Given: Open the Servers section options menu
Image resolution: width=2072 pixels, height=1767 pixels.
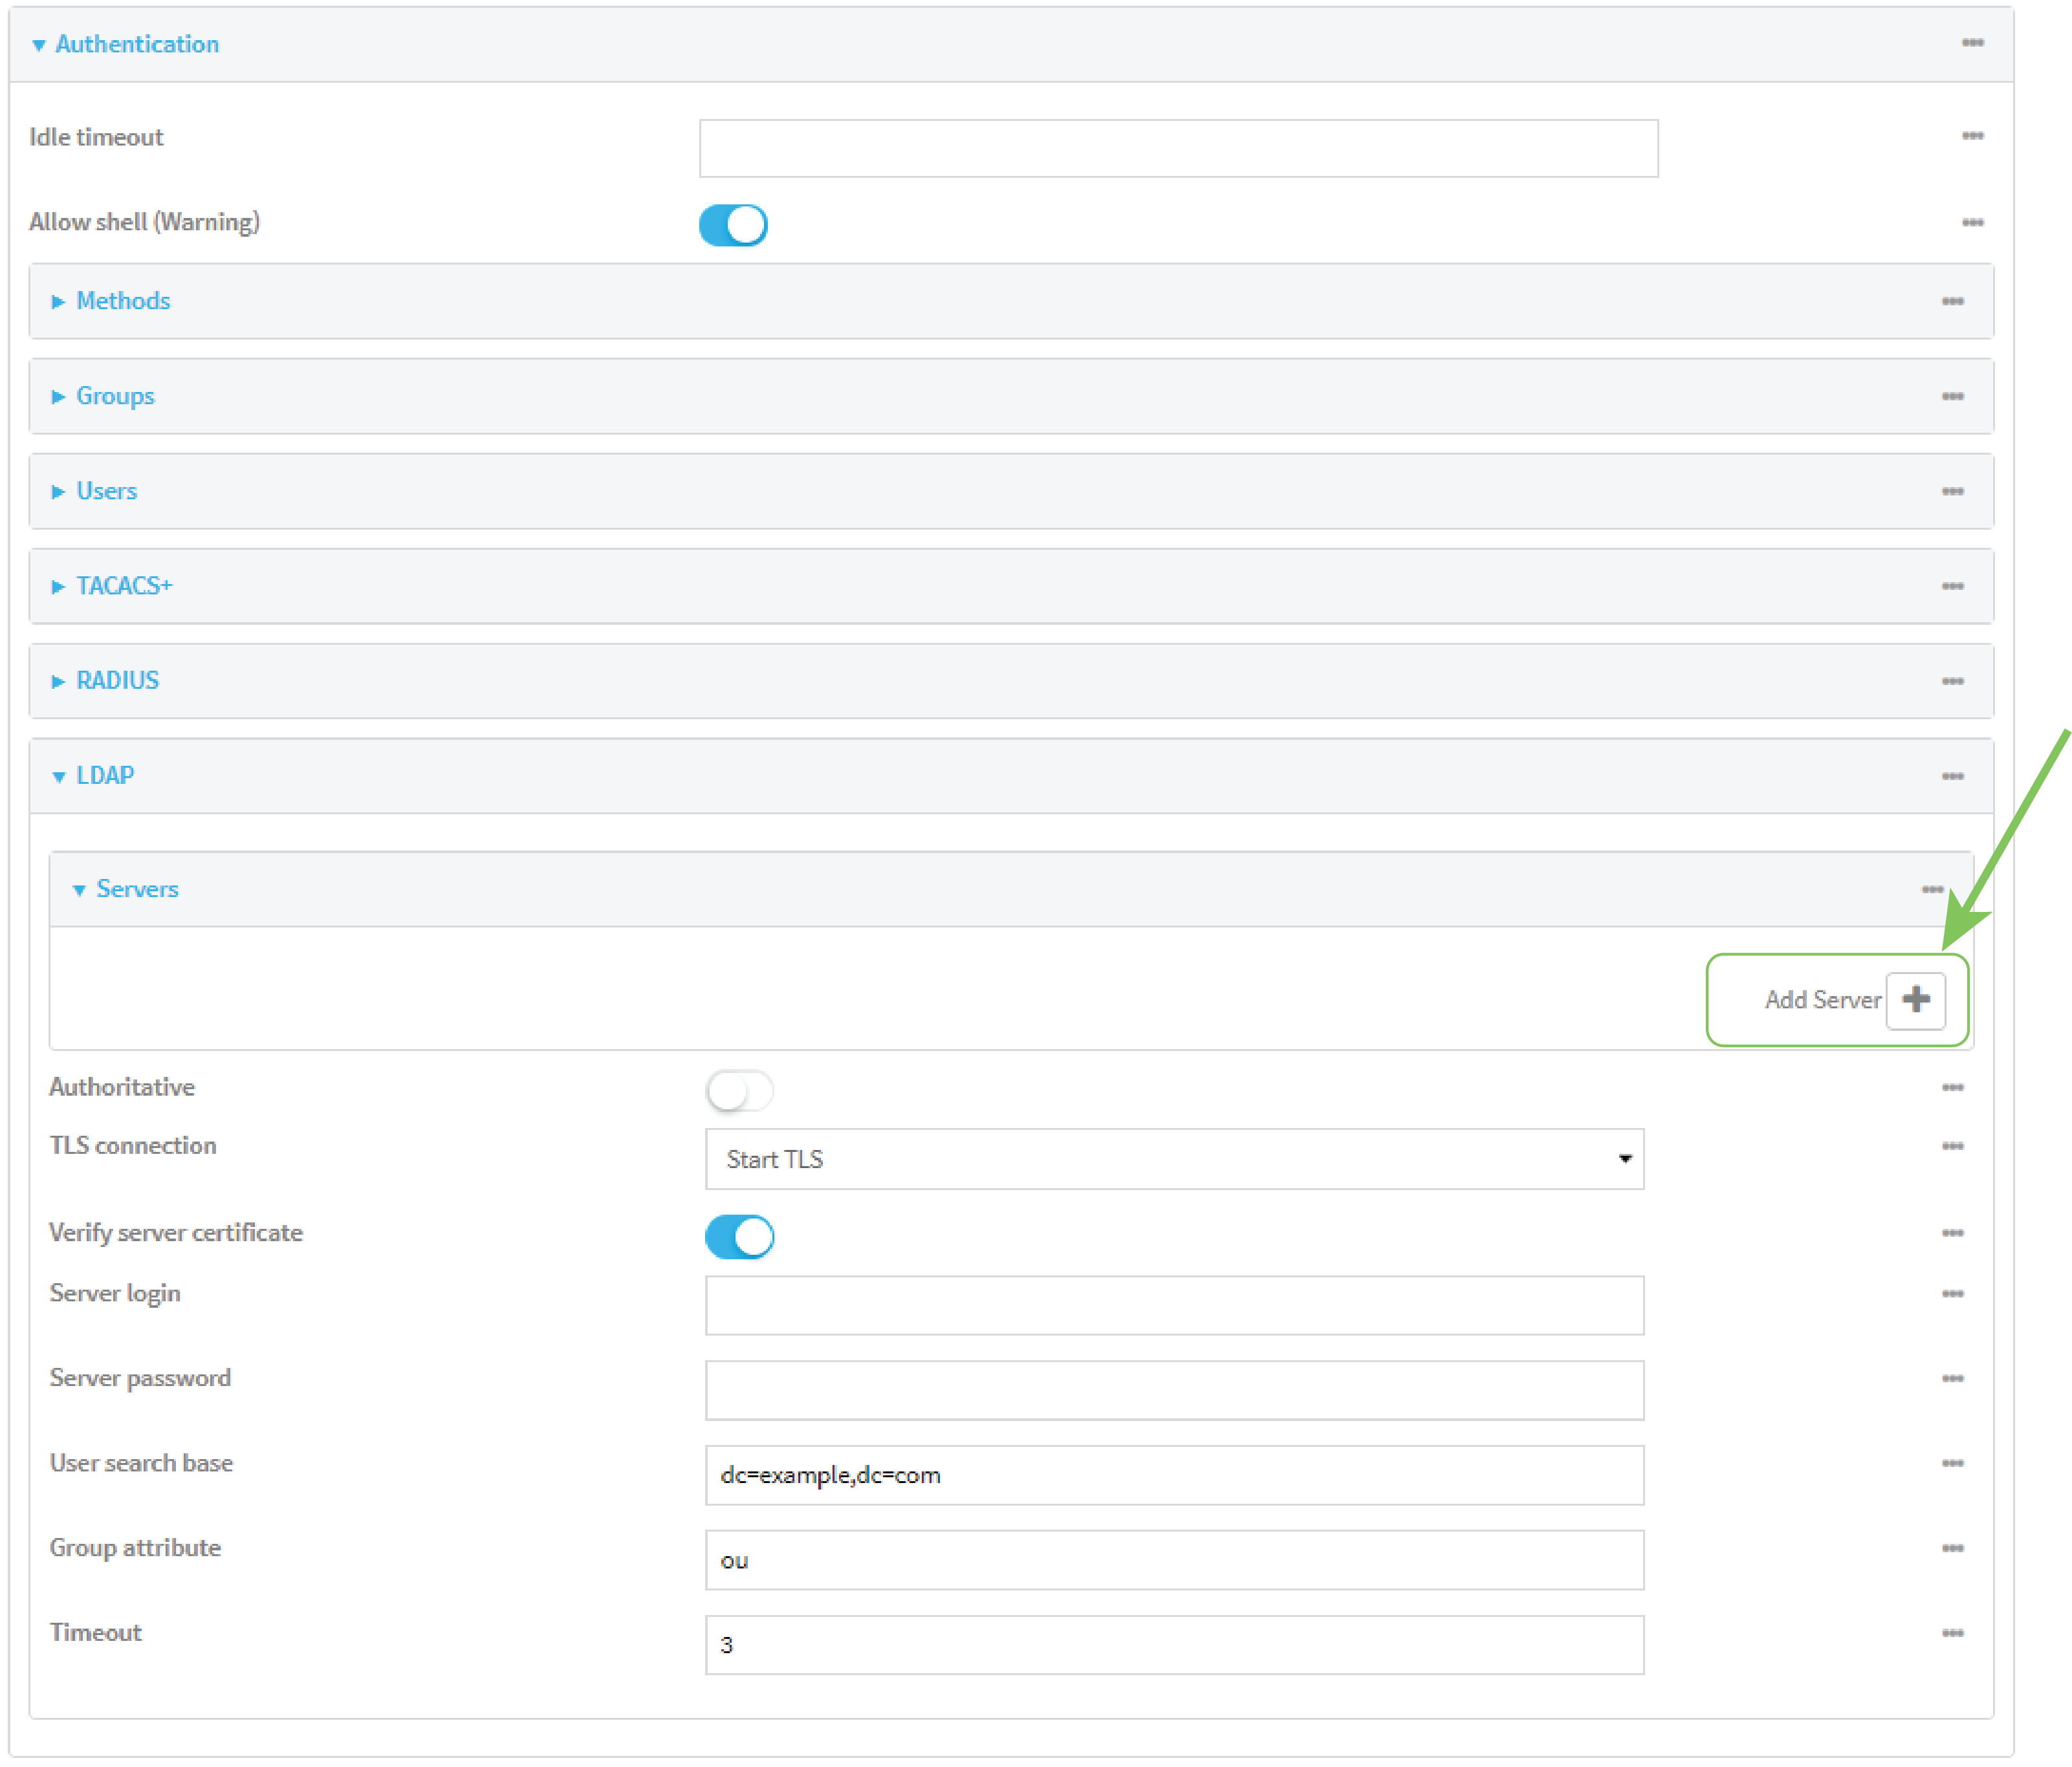Looking at the screenshot, I should point(1934,888).
